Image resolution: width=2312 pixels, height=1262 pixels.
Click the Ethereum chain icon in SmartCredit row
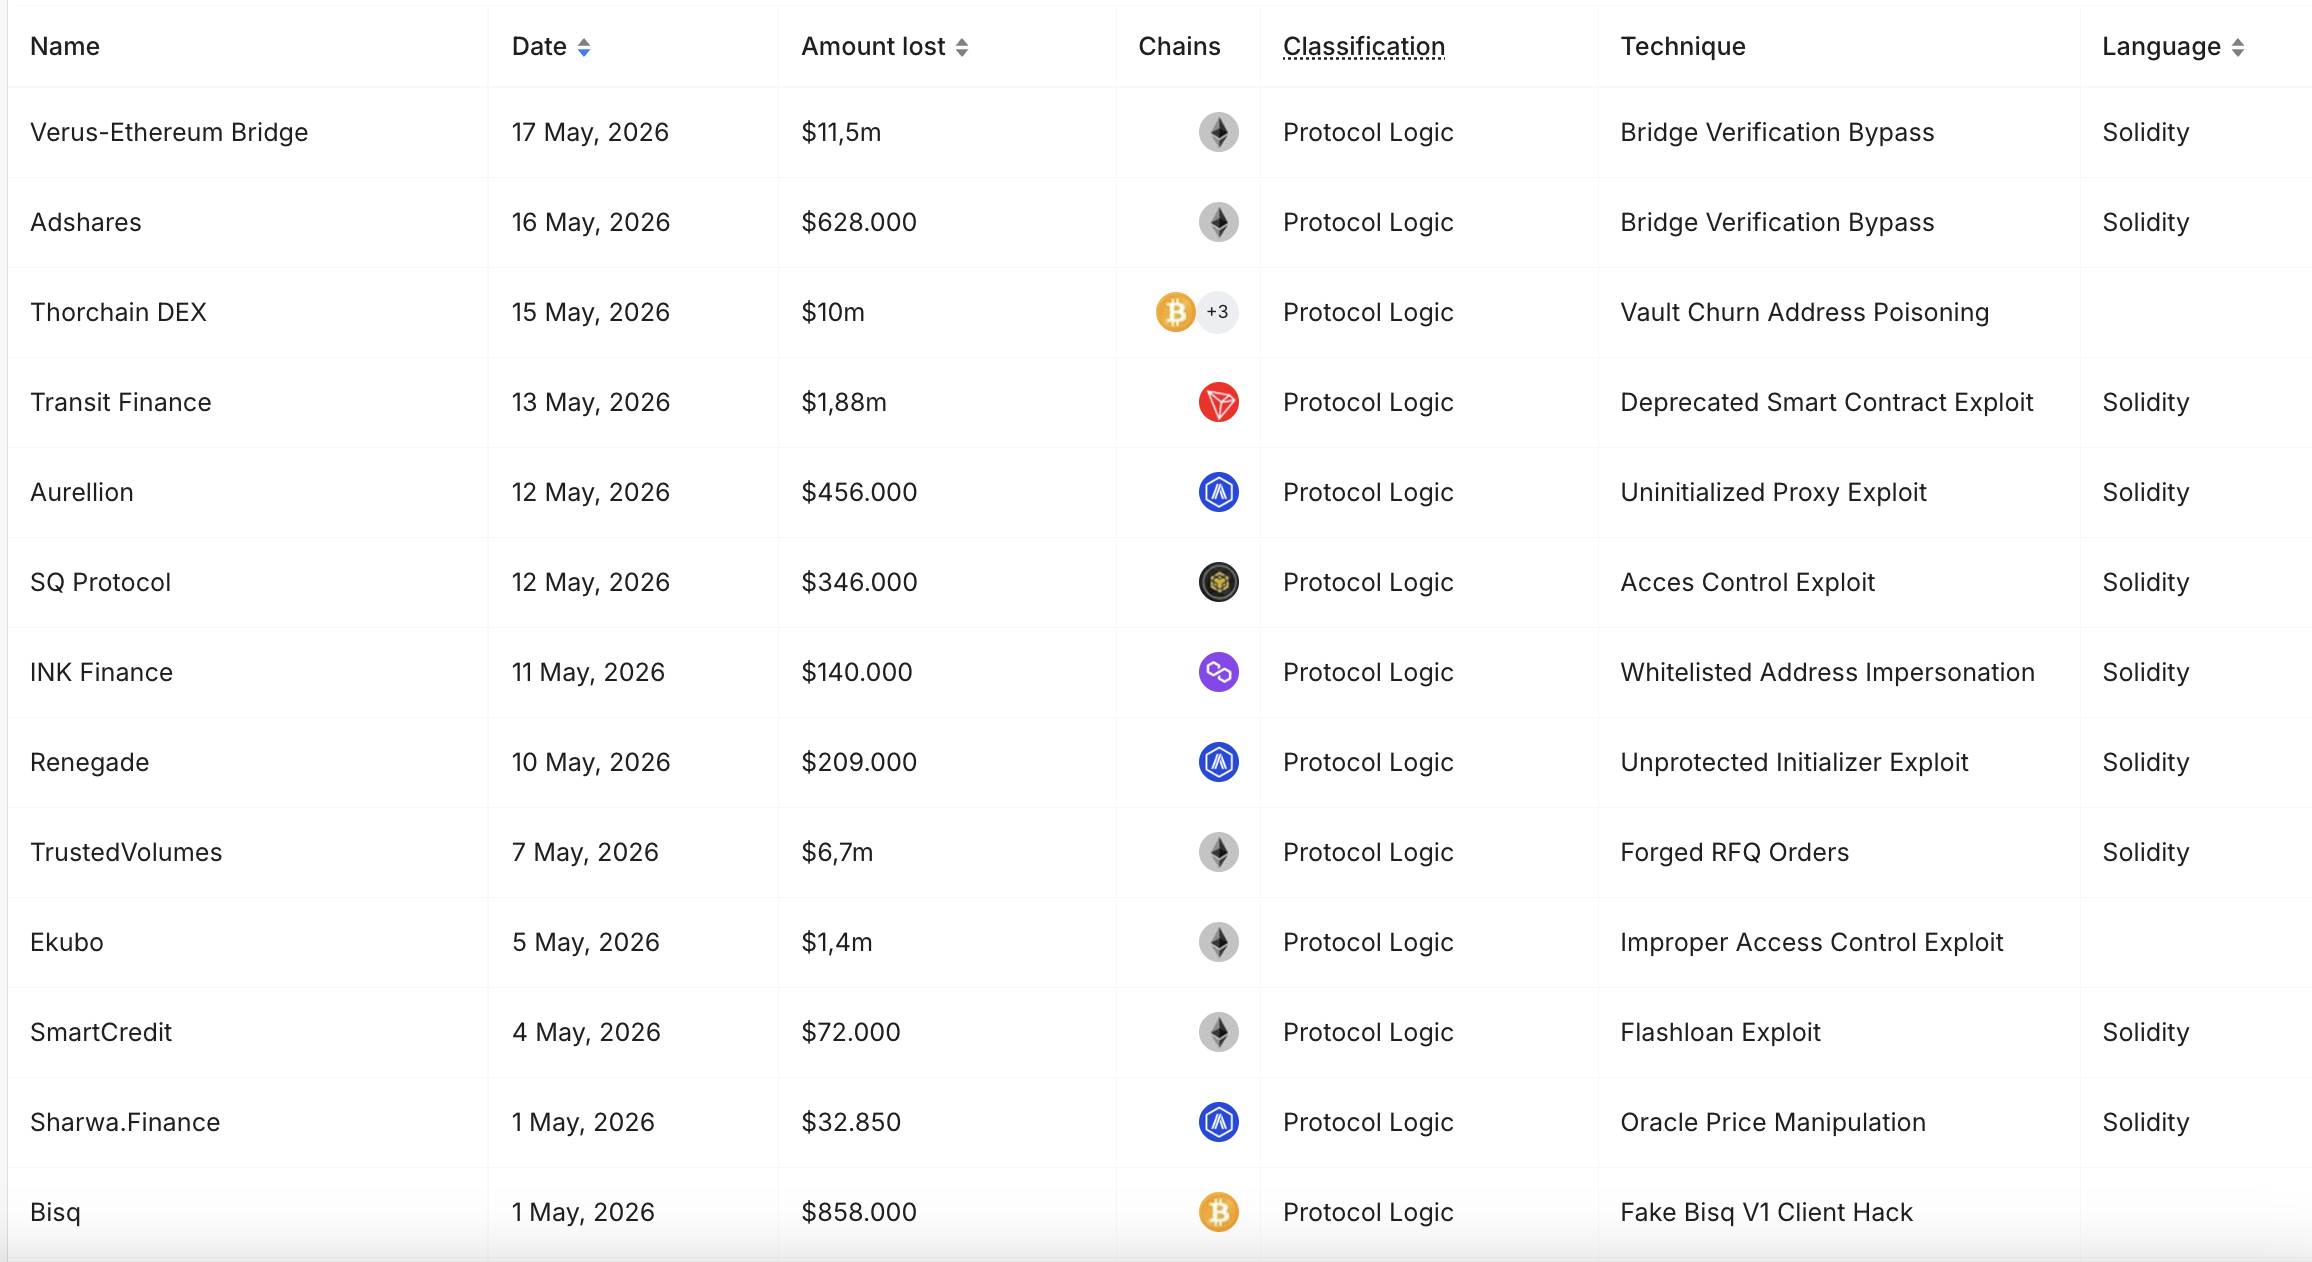tap(1218, 1032)
